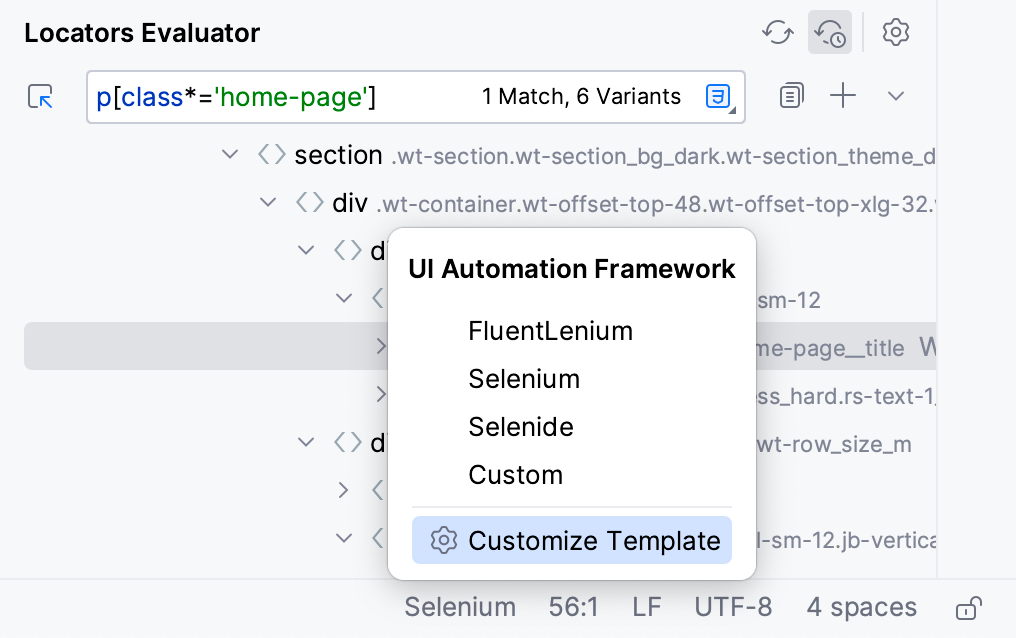The width and height of the screenshot is (1016, 638).
Task: Open the Locators Evaluator settings gear
Action: pos(896,32)
